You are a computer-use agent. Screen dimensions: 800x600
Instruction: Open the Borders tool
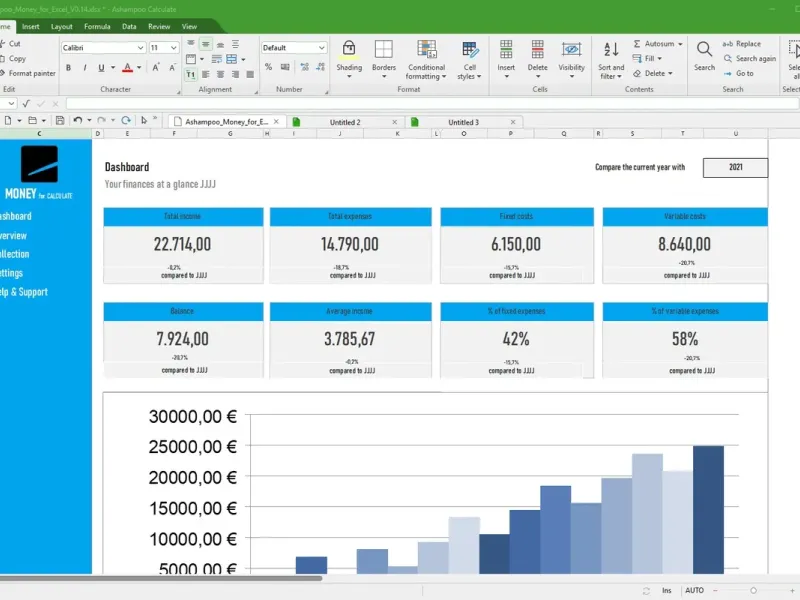coord(384,50)
